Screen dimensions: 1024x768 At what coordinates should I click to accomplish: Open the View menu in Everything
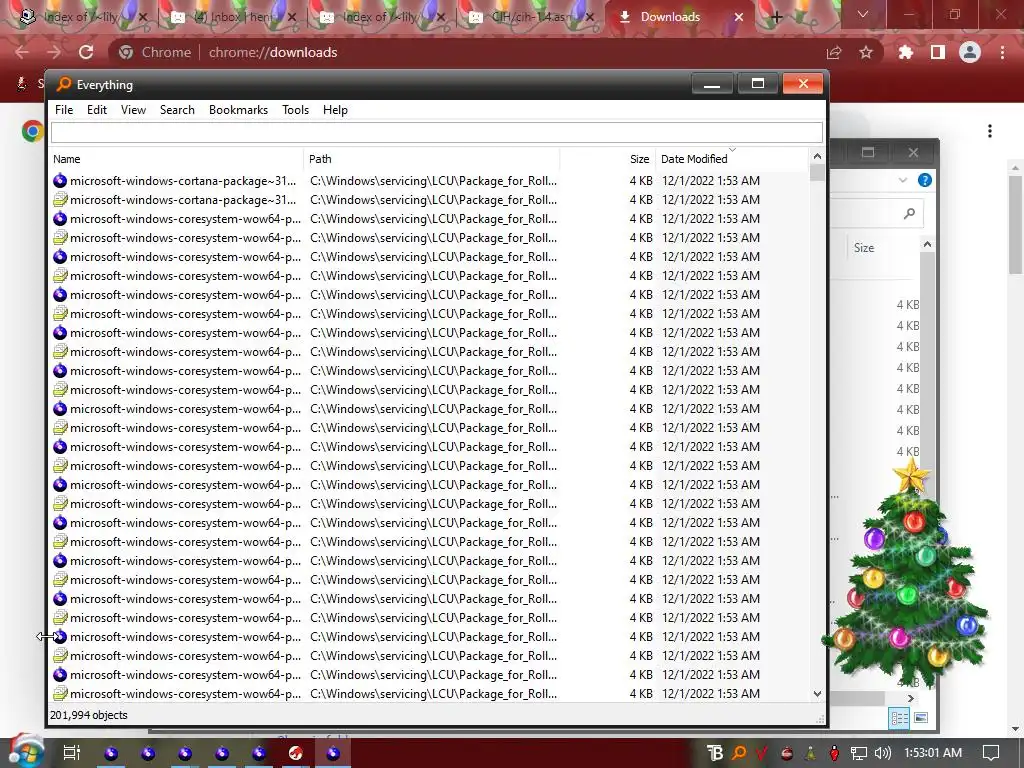[133, 110]
